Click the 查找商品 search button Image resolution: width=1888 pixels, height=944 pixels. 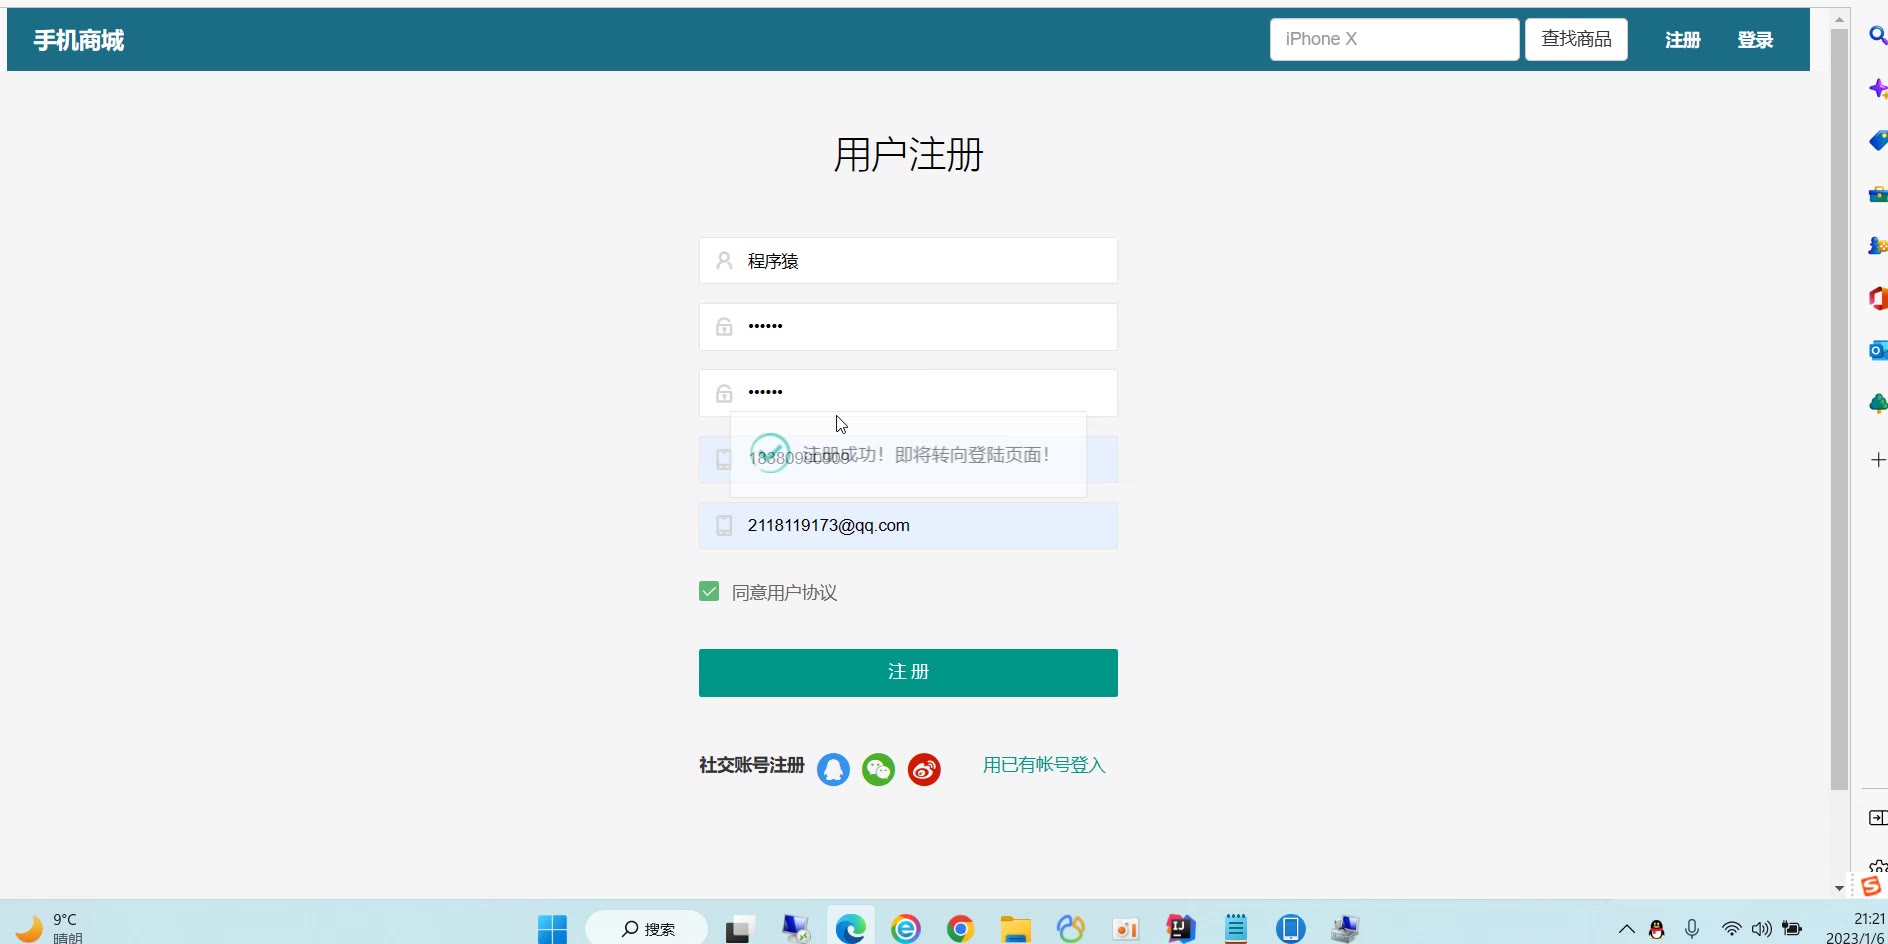1576,39
